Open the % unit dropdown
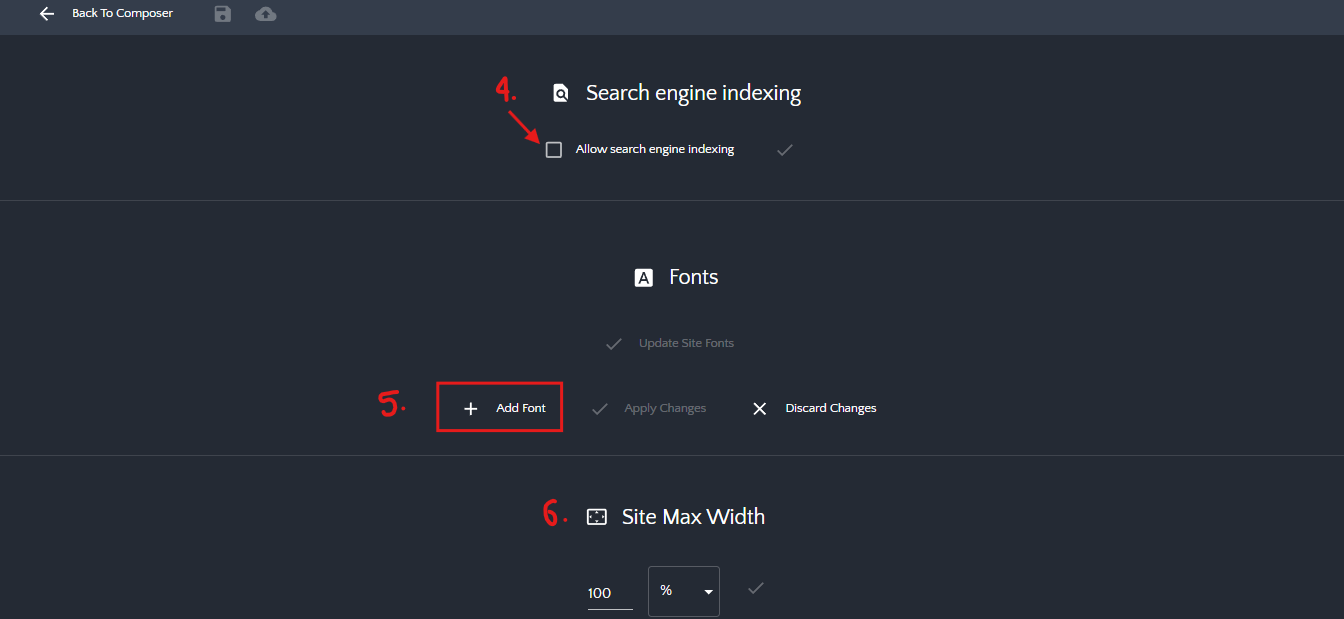 coord(684,591)
